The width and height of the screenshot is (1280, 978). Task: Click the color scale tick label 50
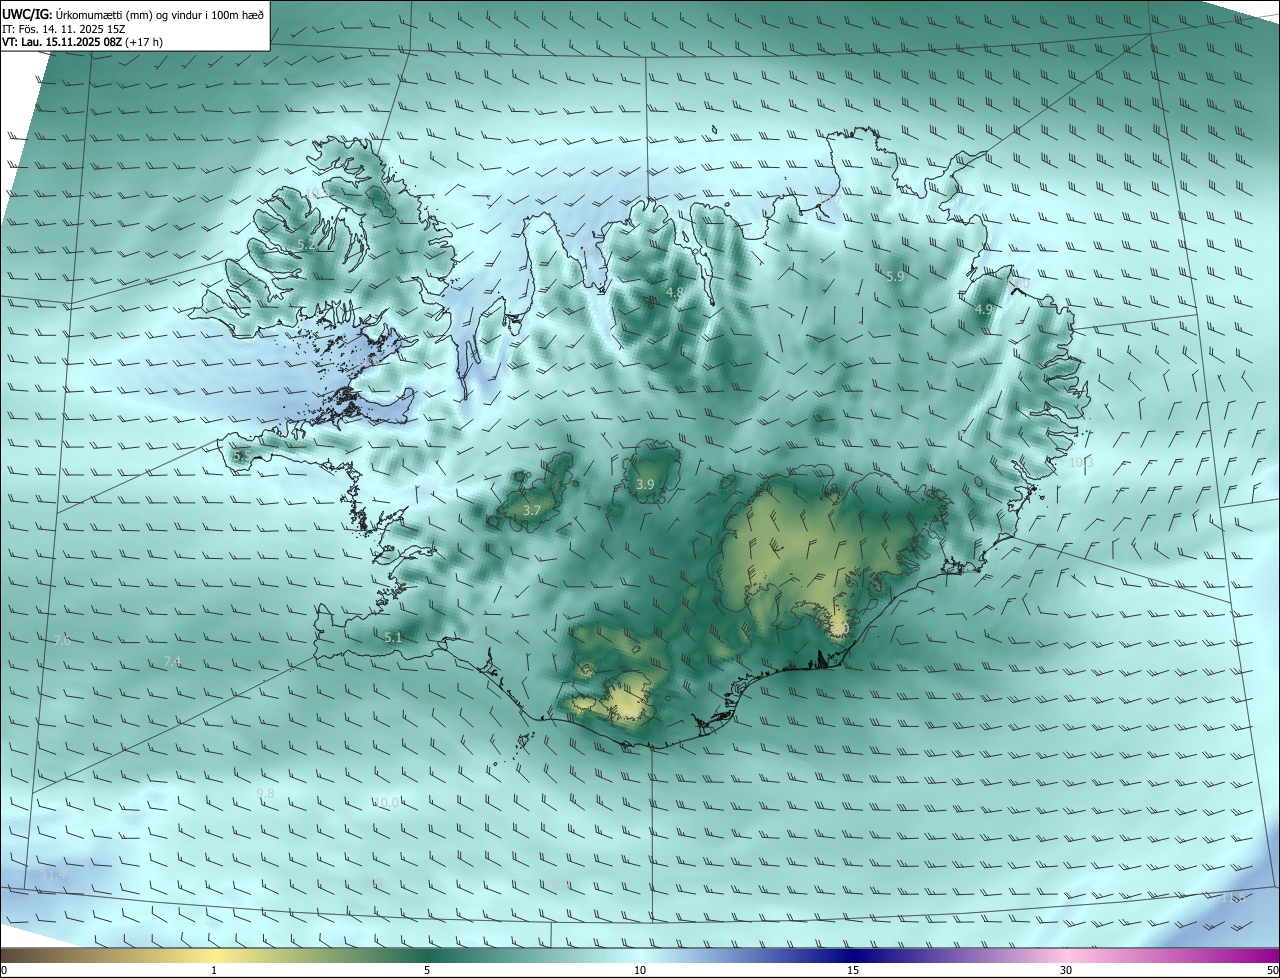click(x=1272, y=971)
